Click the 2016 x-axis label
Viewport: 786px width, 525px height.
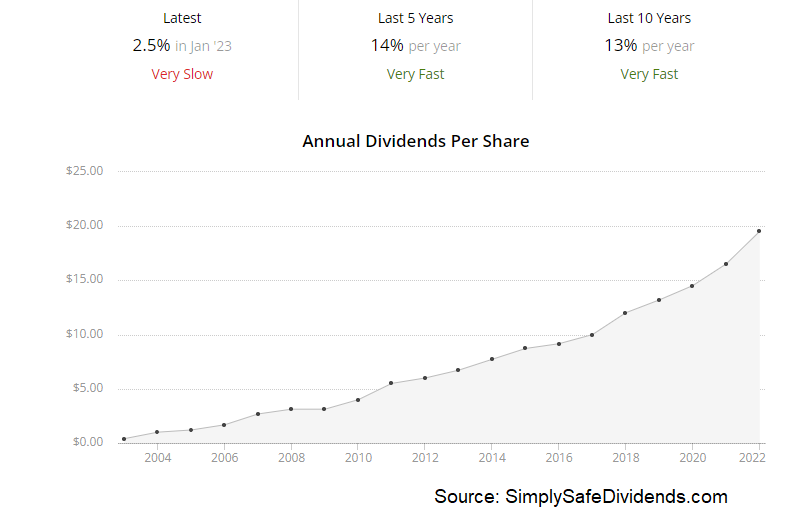tap(559, 457)
